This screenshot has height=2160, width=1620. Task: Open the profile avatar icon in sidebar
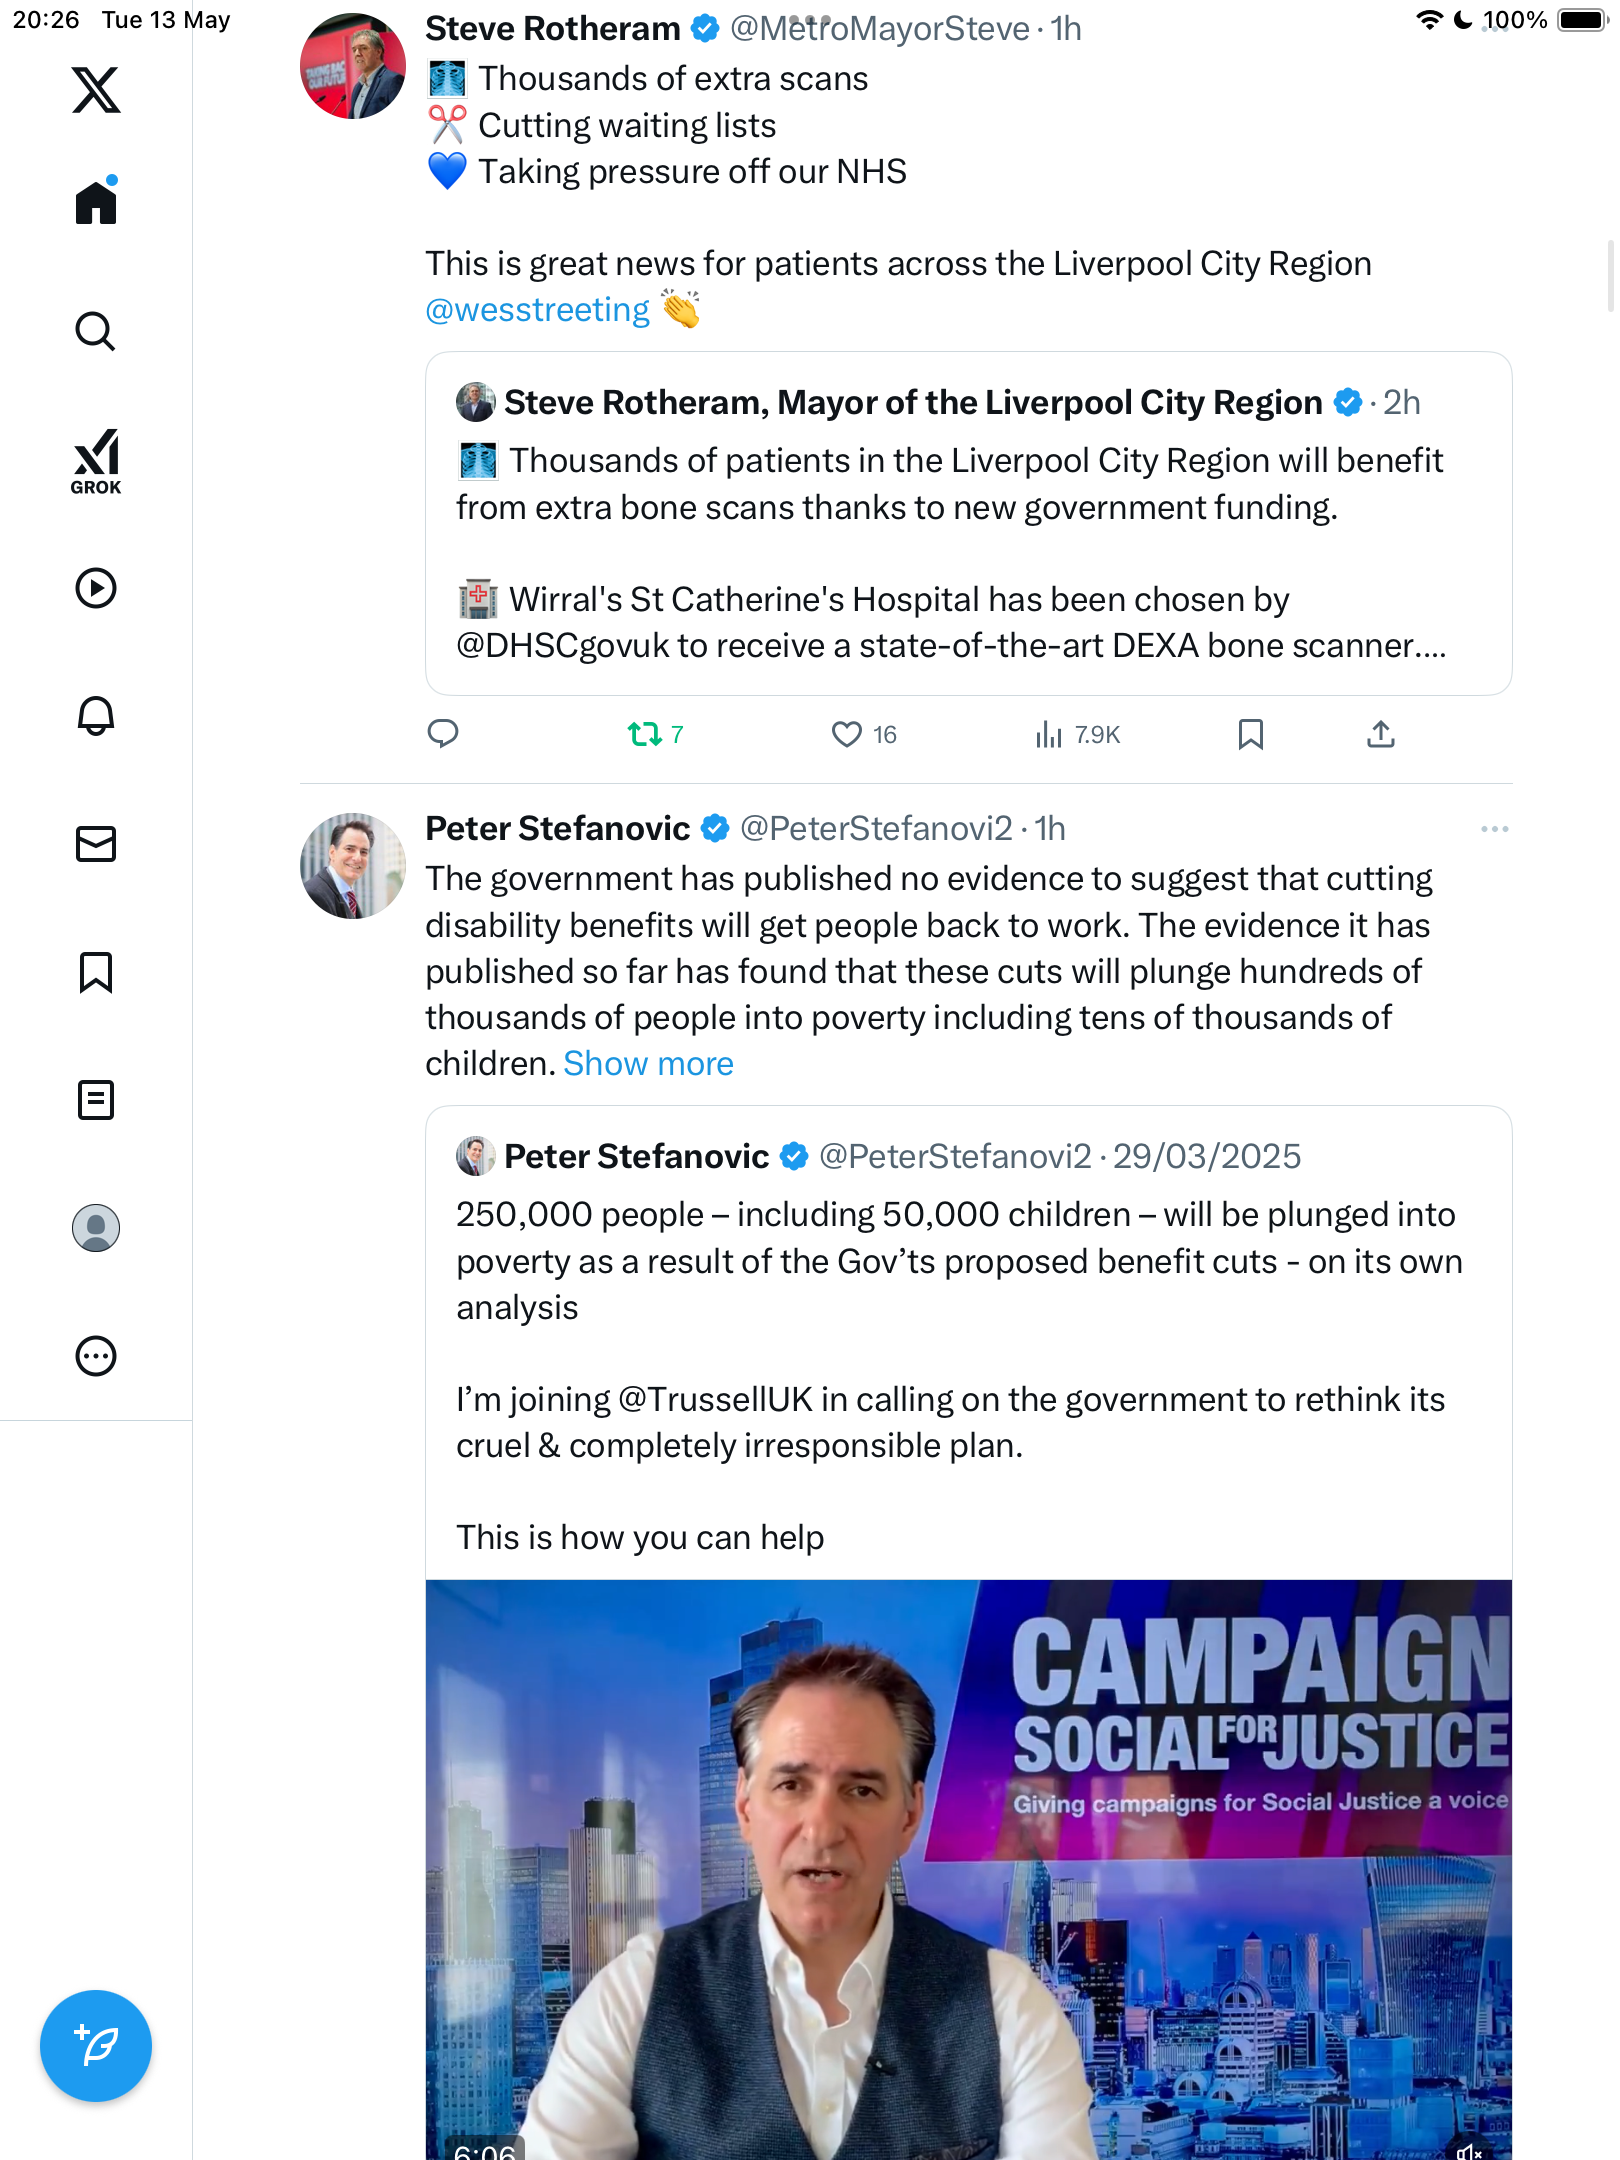pos(96,1228)
